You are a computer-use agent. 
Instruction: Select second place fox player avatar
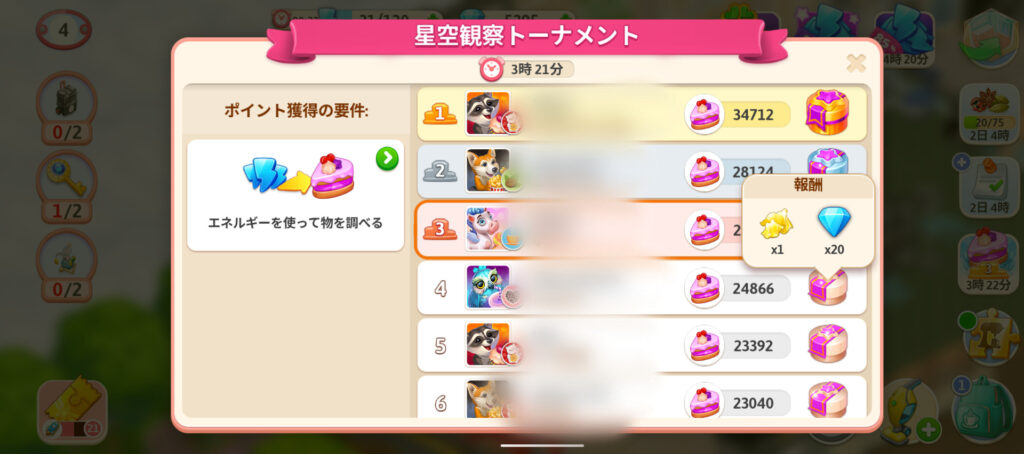pyautogui.click(x=488, y=170)
